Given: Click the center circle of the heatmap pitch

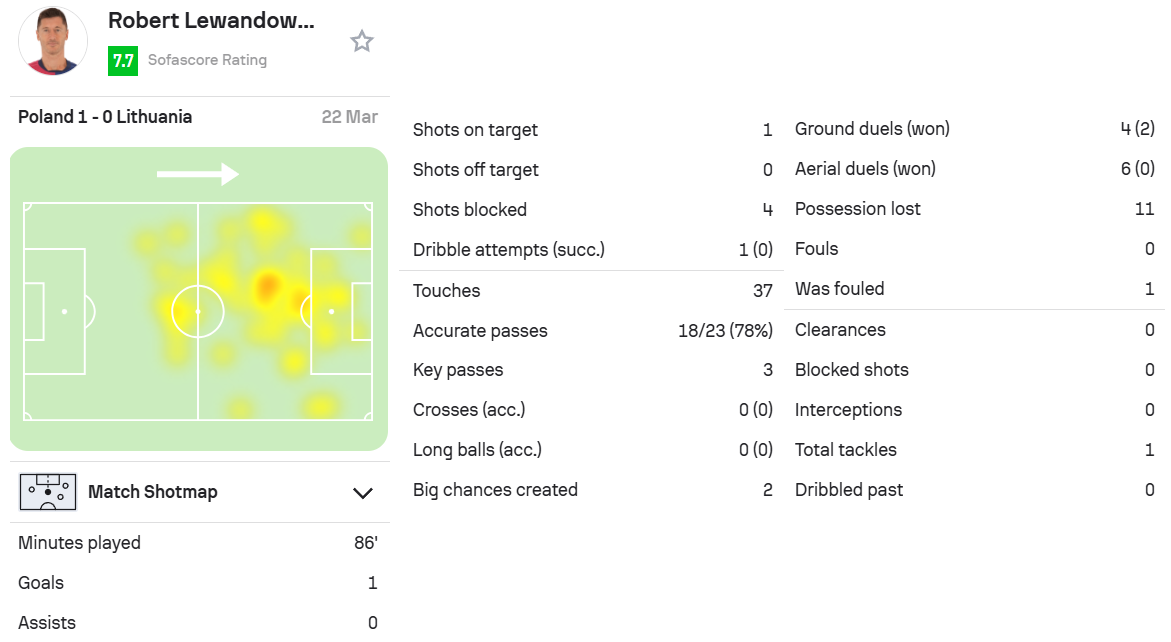Looking at the screenshot, I should coord(198,311).
